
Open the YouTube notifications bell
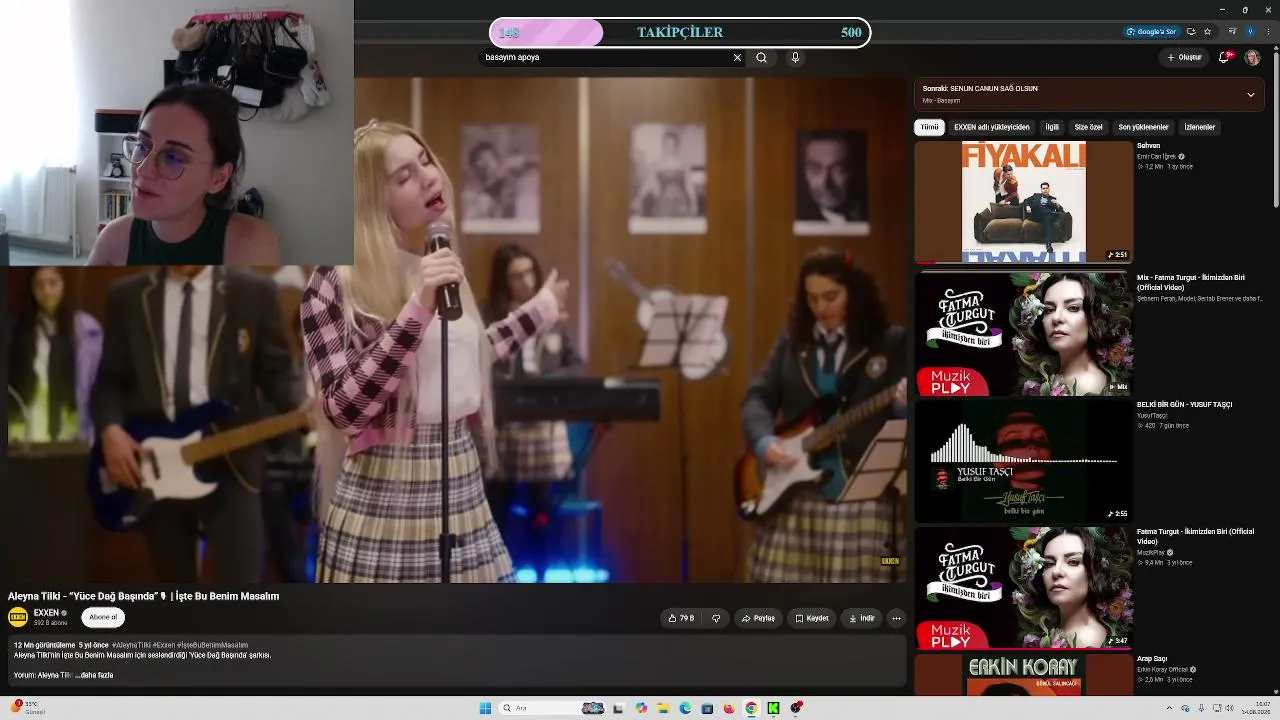(1224, 58)
